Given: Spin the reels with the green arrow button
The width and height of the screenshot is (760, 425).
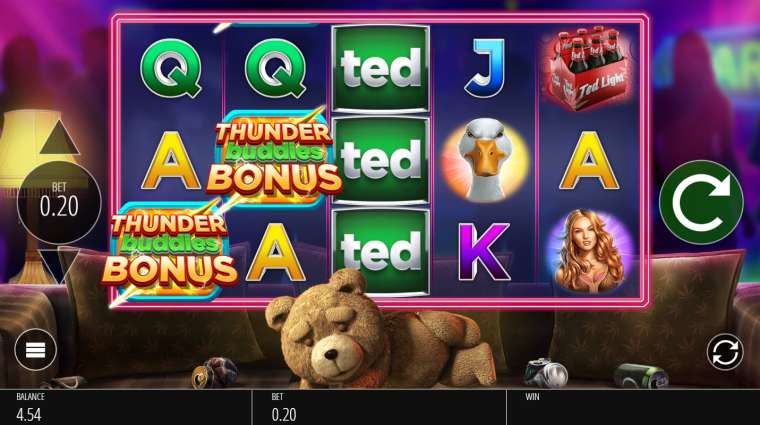Looking at the screenshot, I should pos(701,203).
